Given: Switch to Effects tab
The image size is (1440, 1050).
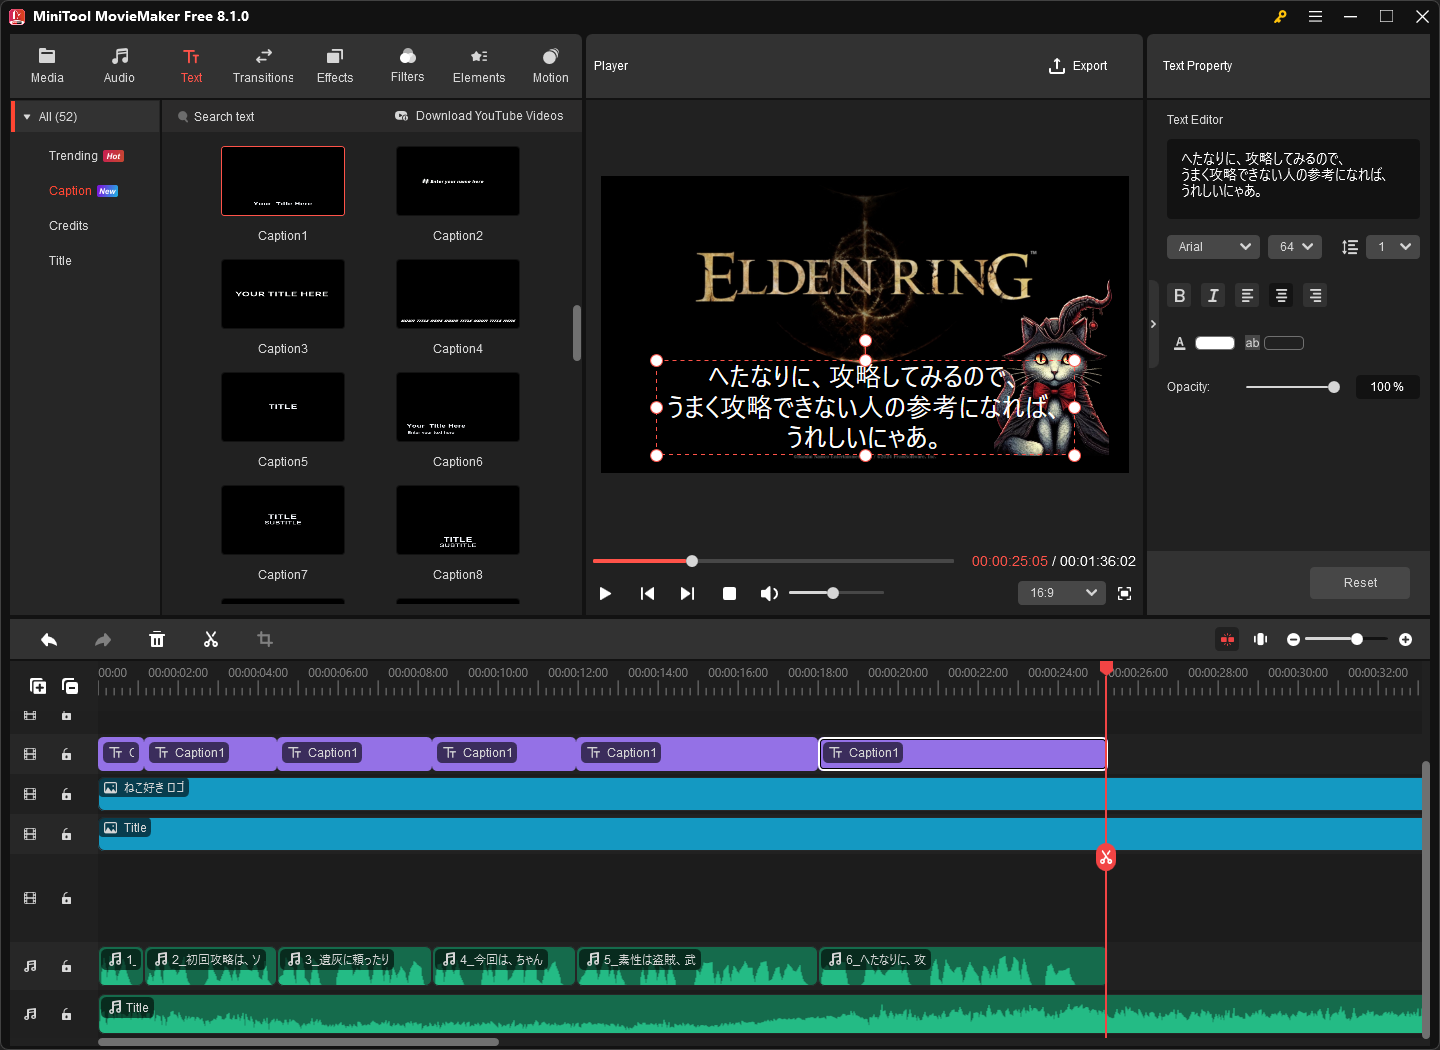Looking at the screenshot, I should [x=335, y=66].
